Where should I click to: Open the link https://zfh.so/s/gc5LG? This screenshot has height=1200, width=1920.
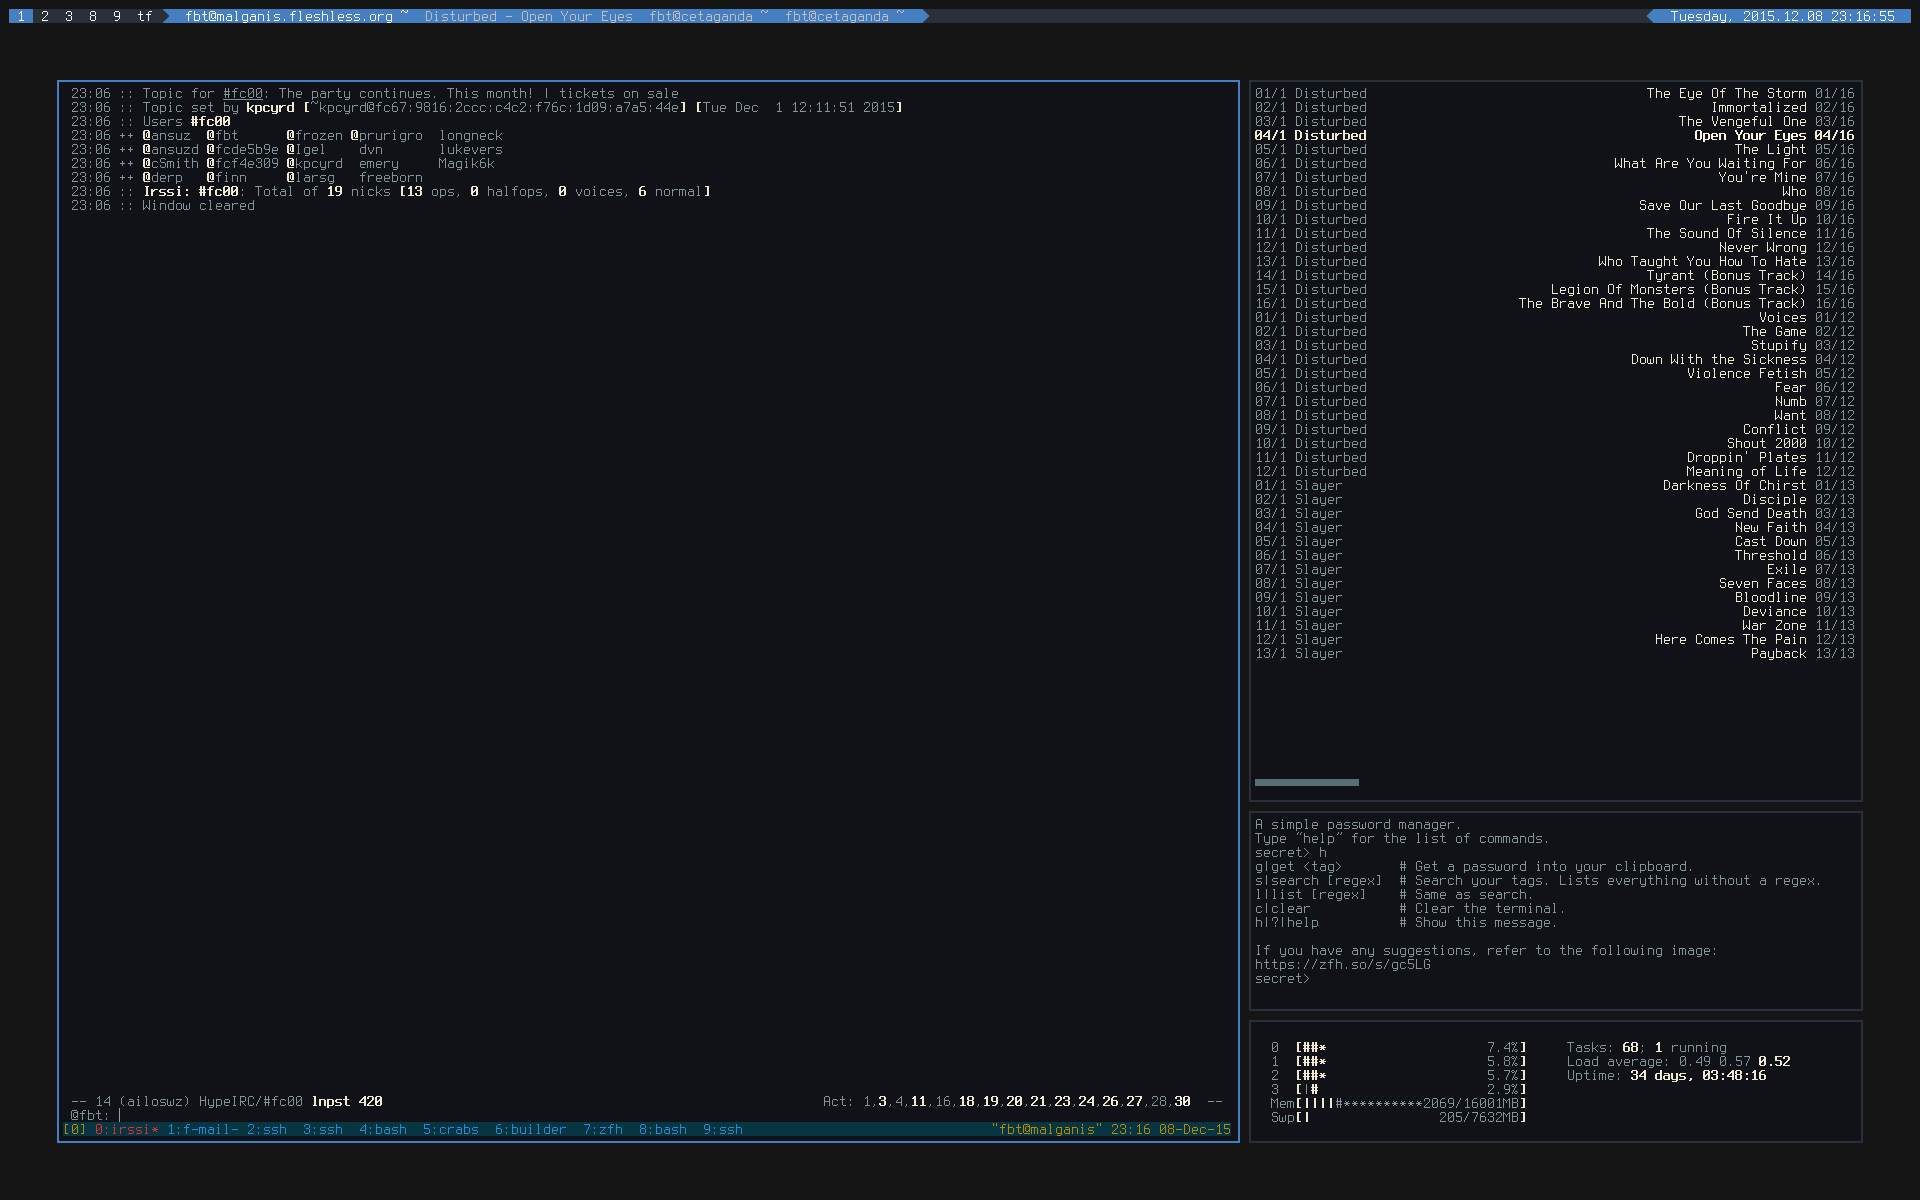click(x=1343, y=964)
